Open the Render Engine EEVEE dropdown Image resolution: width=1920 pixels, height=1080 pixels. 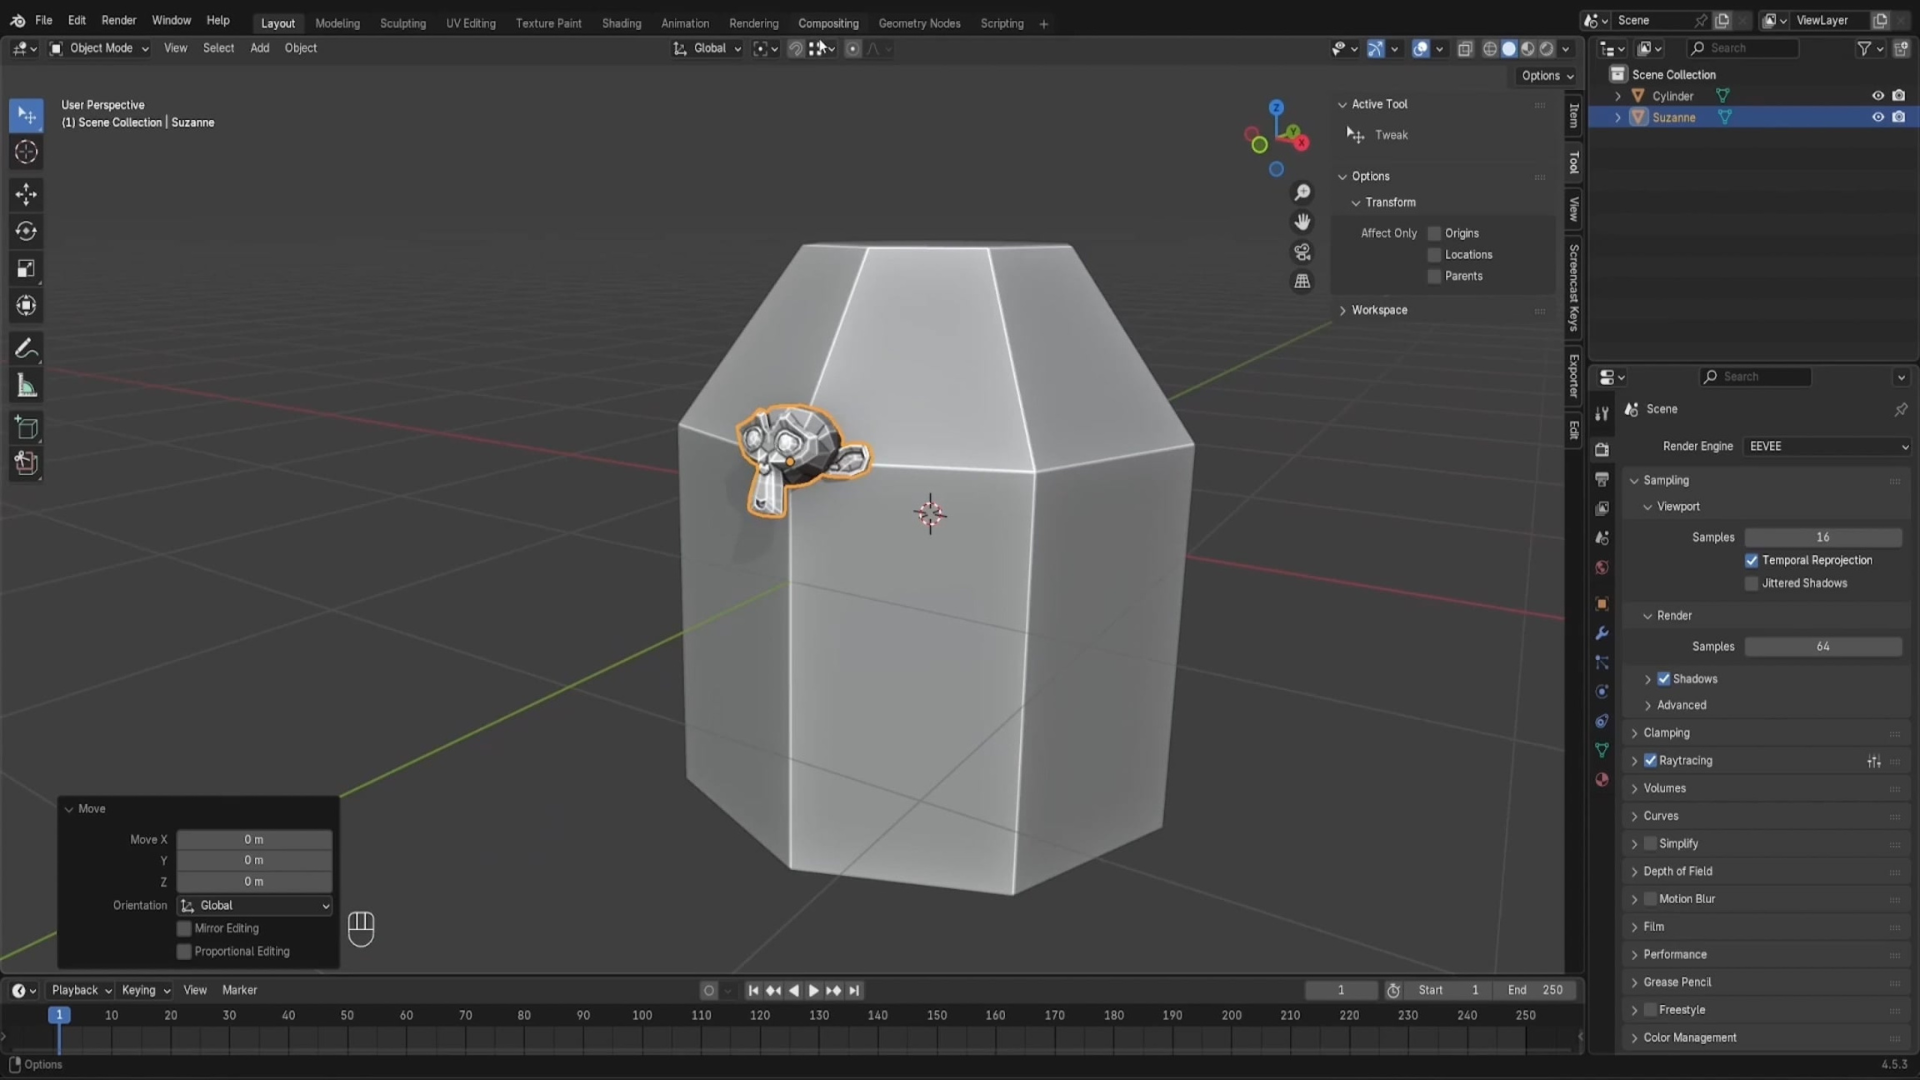click(1827, 446)
